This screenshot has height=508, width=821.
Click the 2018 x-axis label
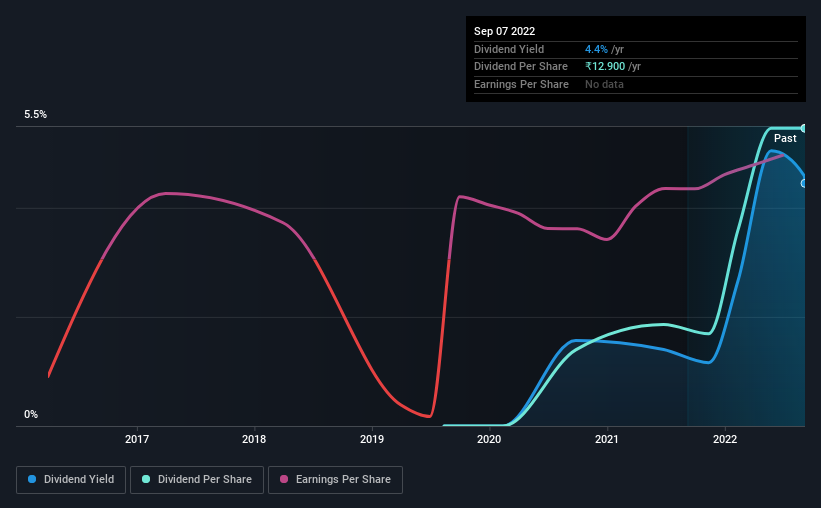(254, 439)
